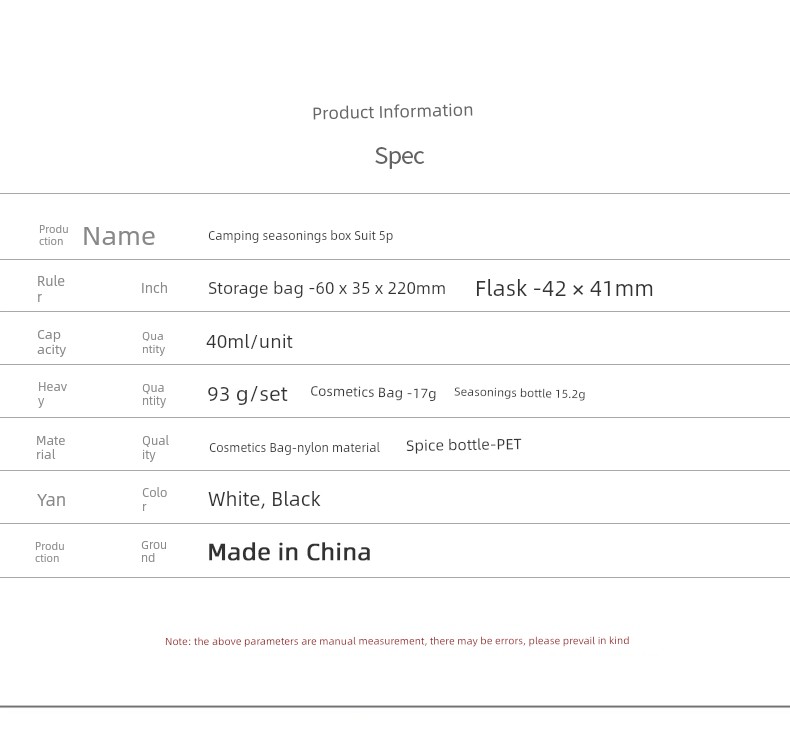The height and width of the screenshot is (744, 790).
Task: Select the storage bag dimensions text
Action: [x=326, y=288]
